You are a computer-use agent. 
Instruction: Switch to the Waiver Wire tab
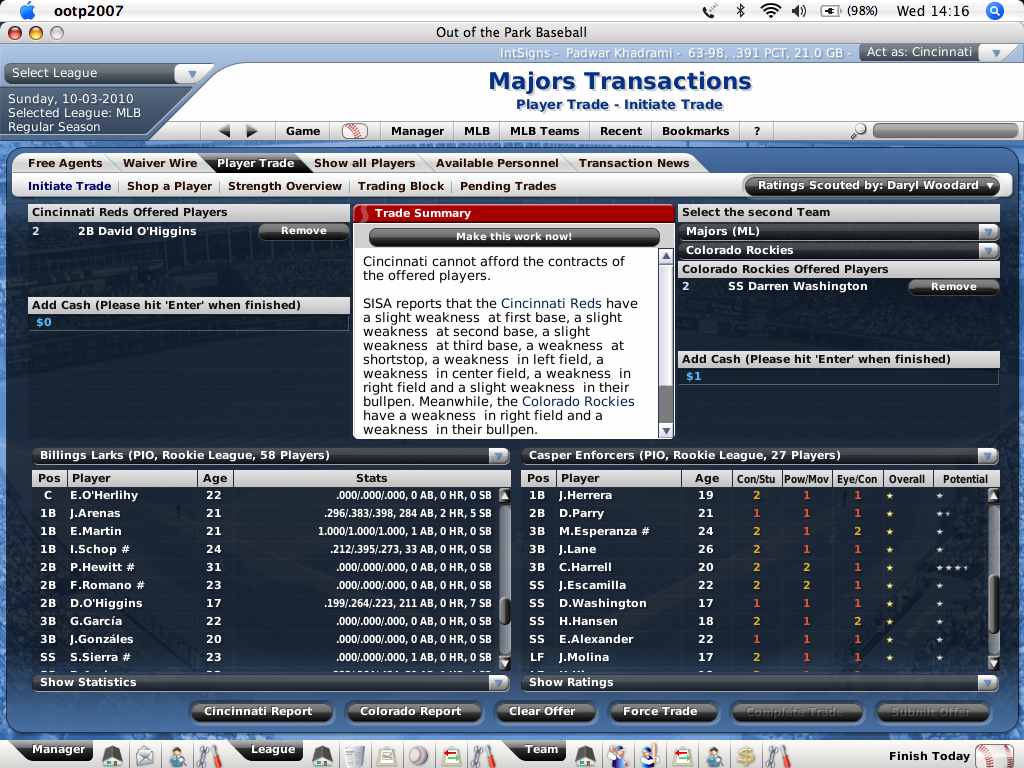[x=160, y=163]
